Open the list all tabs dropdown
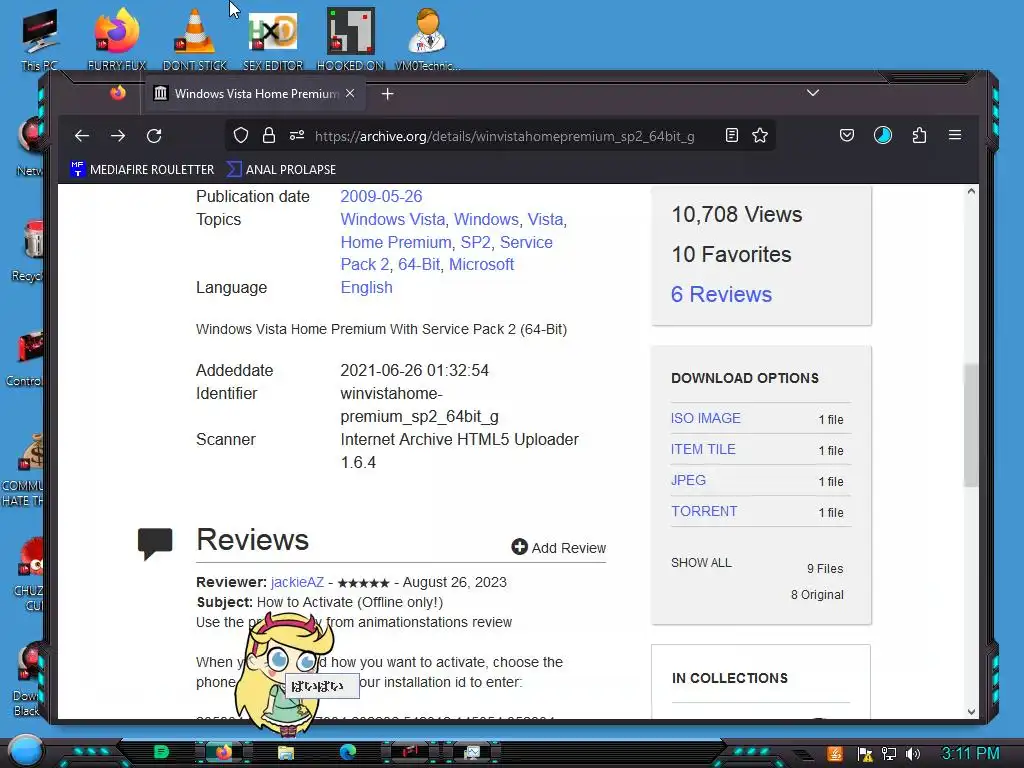Image resolution: width=1024 pixels, height=768 pixels. click(812, 93)
